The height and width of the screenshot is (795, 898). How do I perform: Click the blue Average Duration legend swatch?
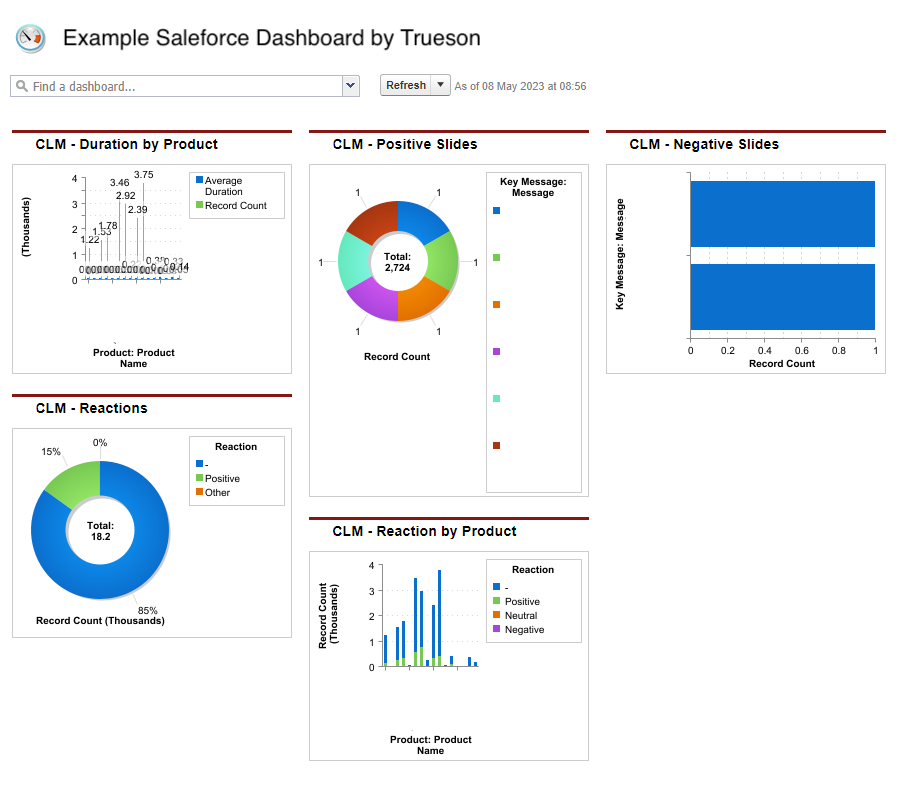pos(199,180)
